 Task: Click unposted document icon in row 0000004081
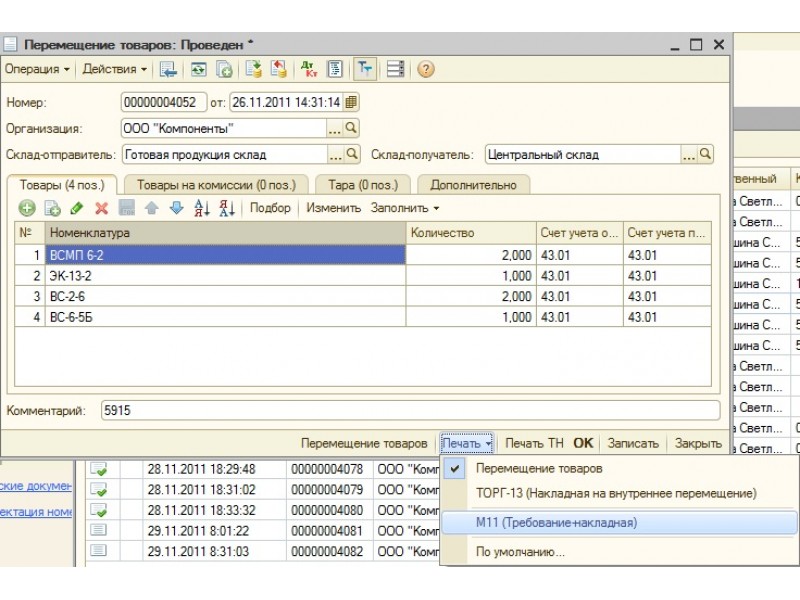[x=98, y=531]
